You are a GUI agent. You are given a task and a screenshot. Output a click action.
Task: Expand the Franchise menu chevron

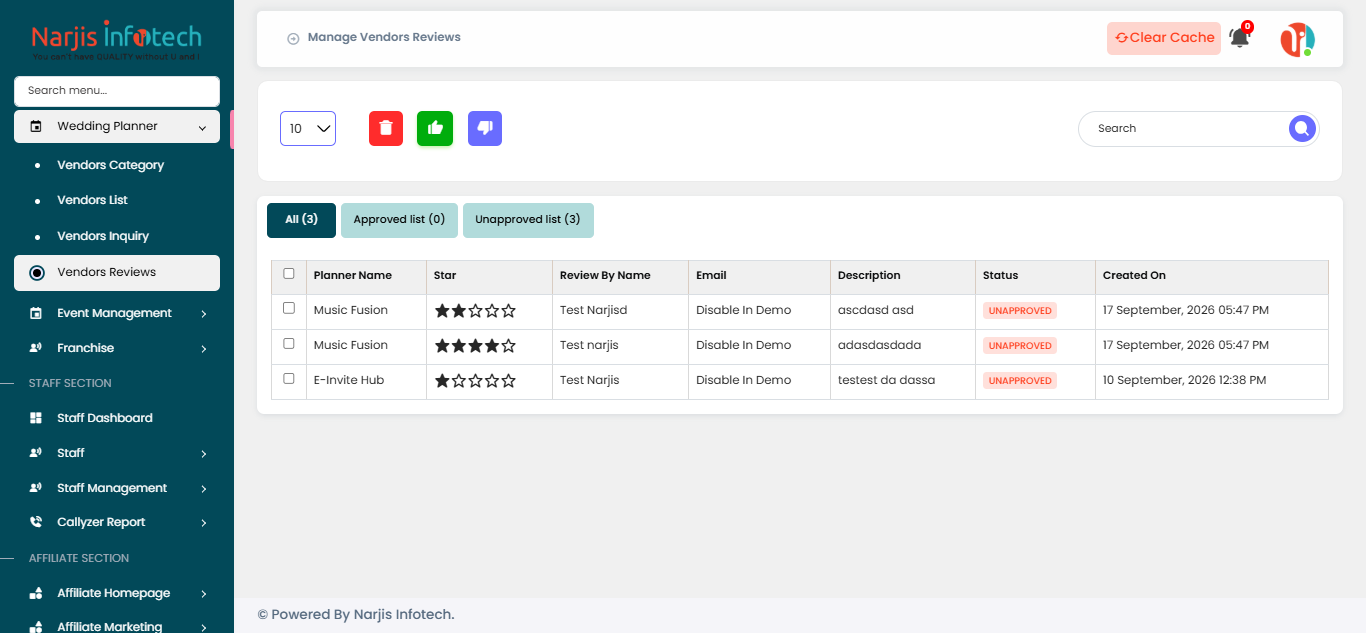pos(203,349)
